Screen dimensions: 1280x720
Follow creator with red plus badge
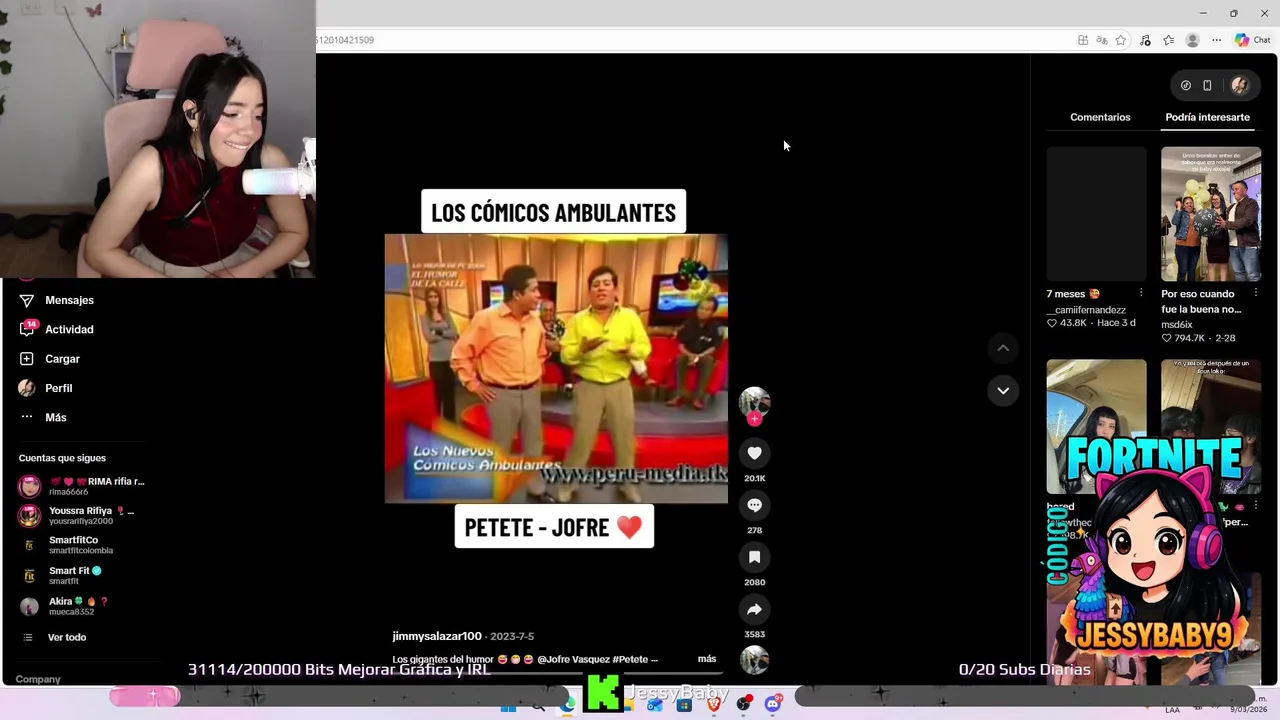[755, 419]
